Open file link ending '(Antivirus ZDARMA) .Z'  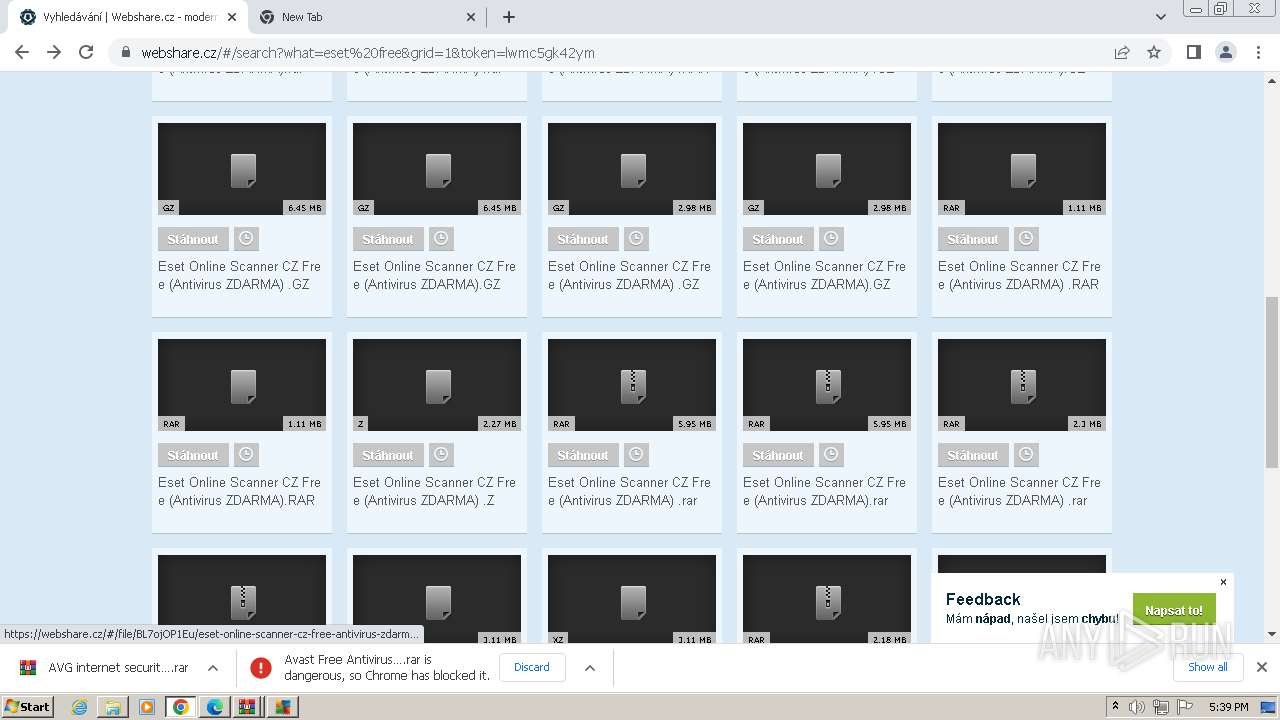coord(434,491)
